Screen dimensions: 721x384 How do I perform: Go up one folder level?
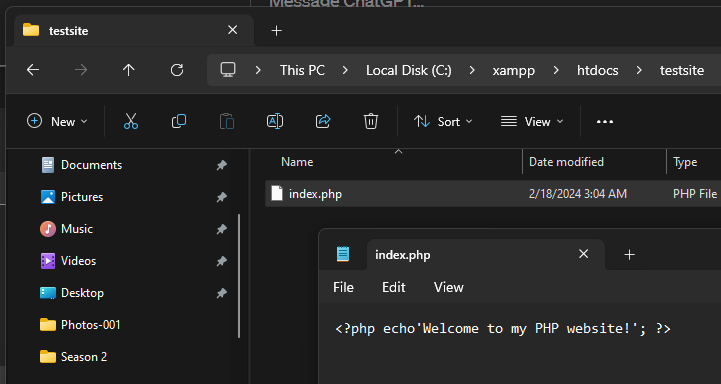click(x=129, y=70)
